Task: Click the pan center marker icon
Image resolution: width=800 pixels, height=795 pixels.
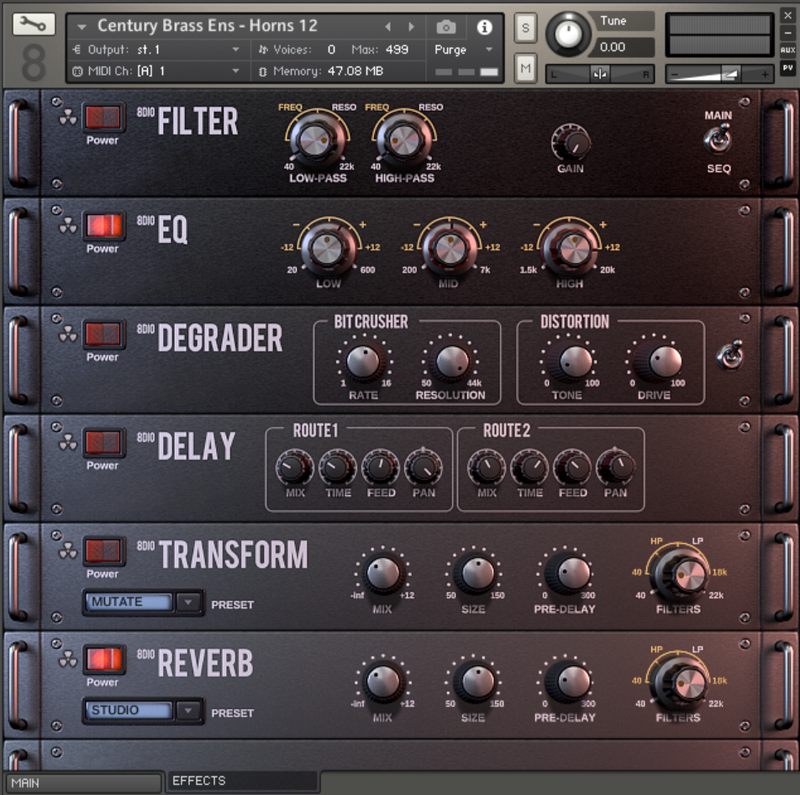Action: (x=600, y=74)
